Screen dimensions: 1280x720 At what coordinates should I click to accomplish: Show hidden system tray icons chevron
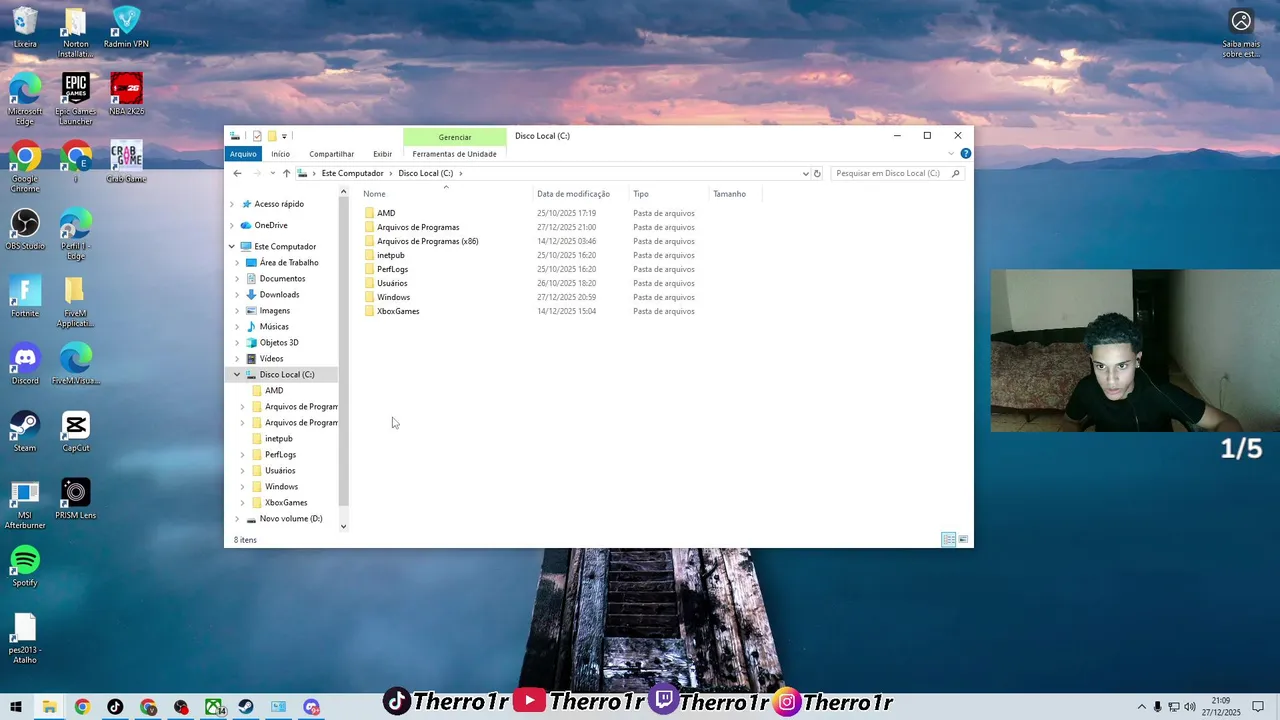1141,707
